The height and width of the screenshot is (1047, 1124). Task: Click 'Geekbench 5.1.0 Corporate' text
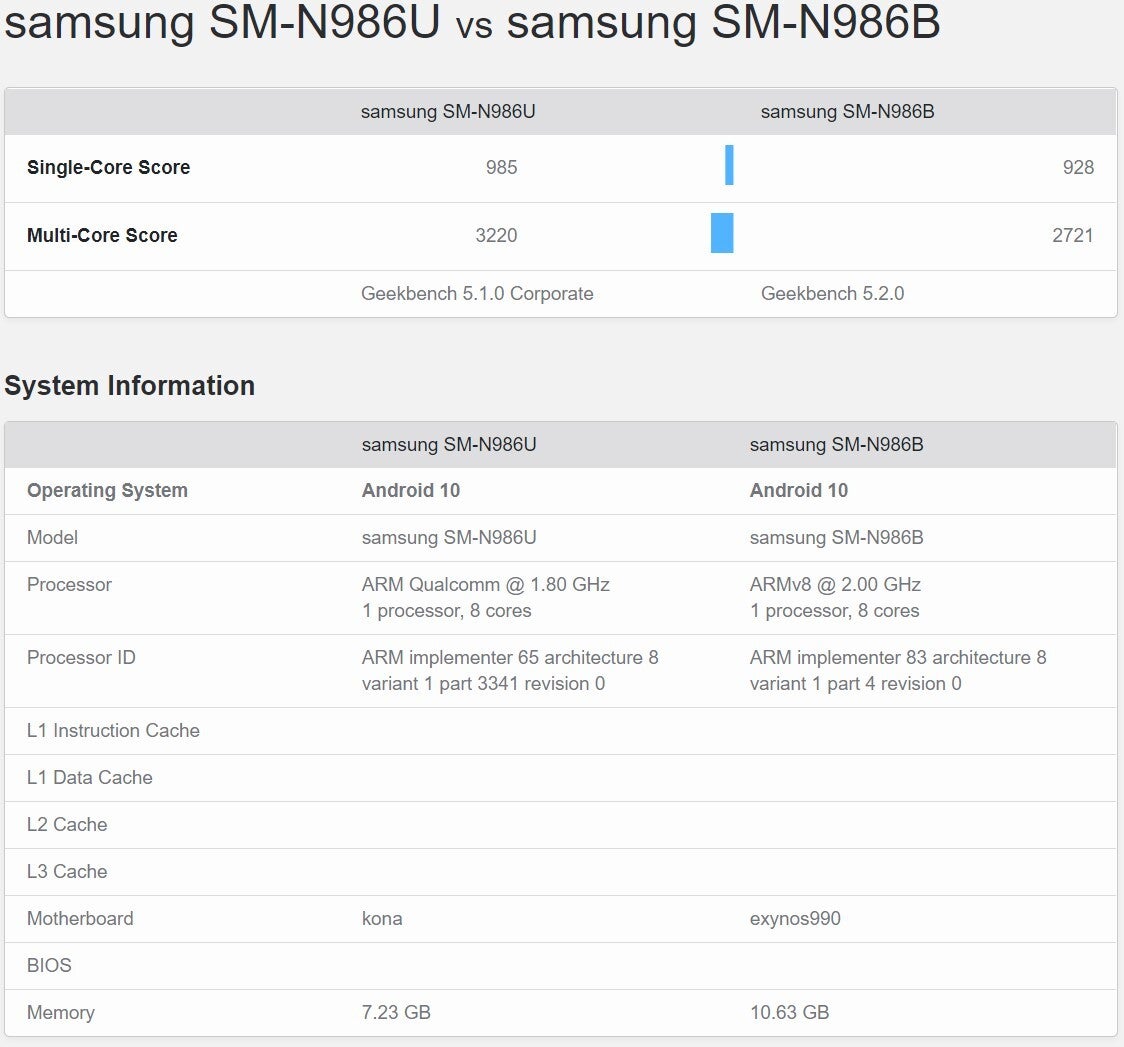(477, 294)
